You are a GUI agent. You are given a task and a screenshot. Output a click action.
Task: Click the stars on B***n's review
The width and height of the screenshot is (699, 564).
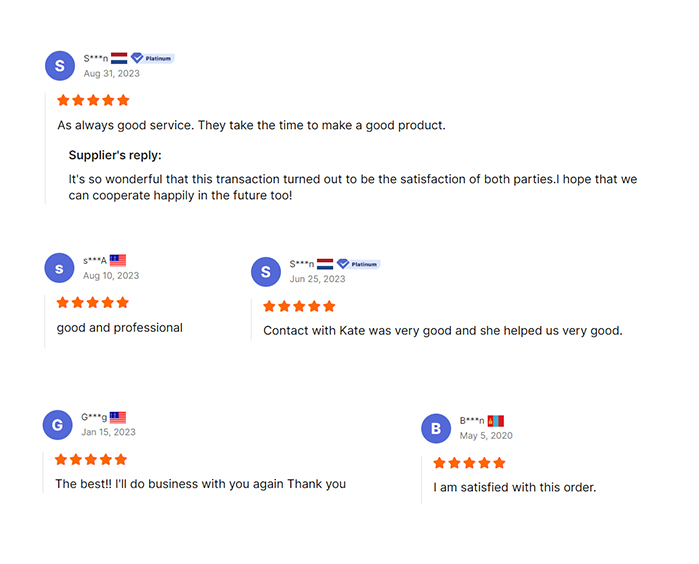tap(470, 463)
